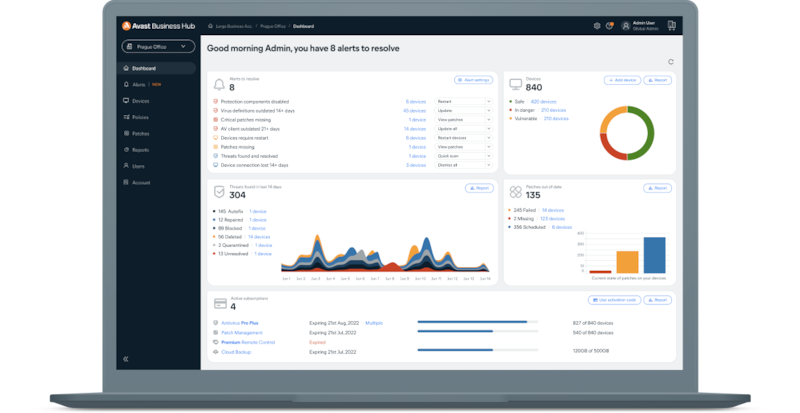The height and width of the screenshot is (413, 800).
Task: Click the Threats found and resolved icon
Action: coord(215,156)
